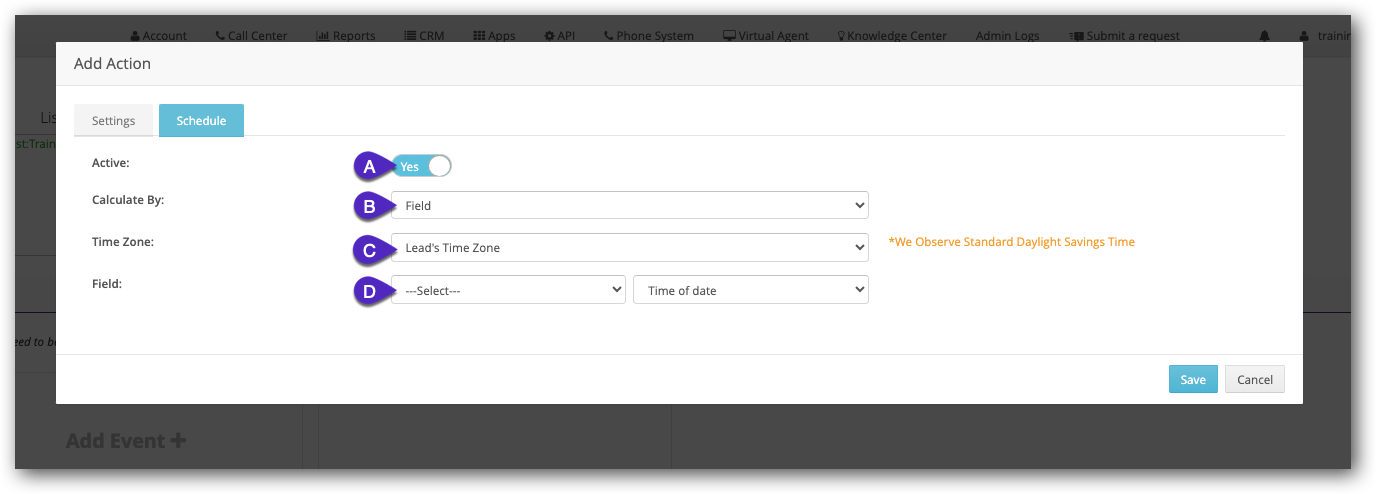Click the 'Field:' label
This screenshot has height=494, width=1376.
(107, 284)
